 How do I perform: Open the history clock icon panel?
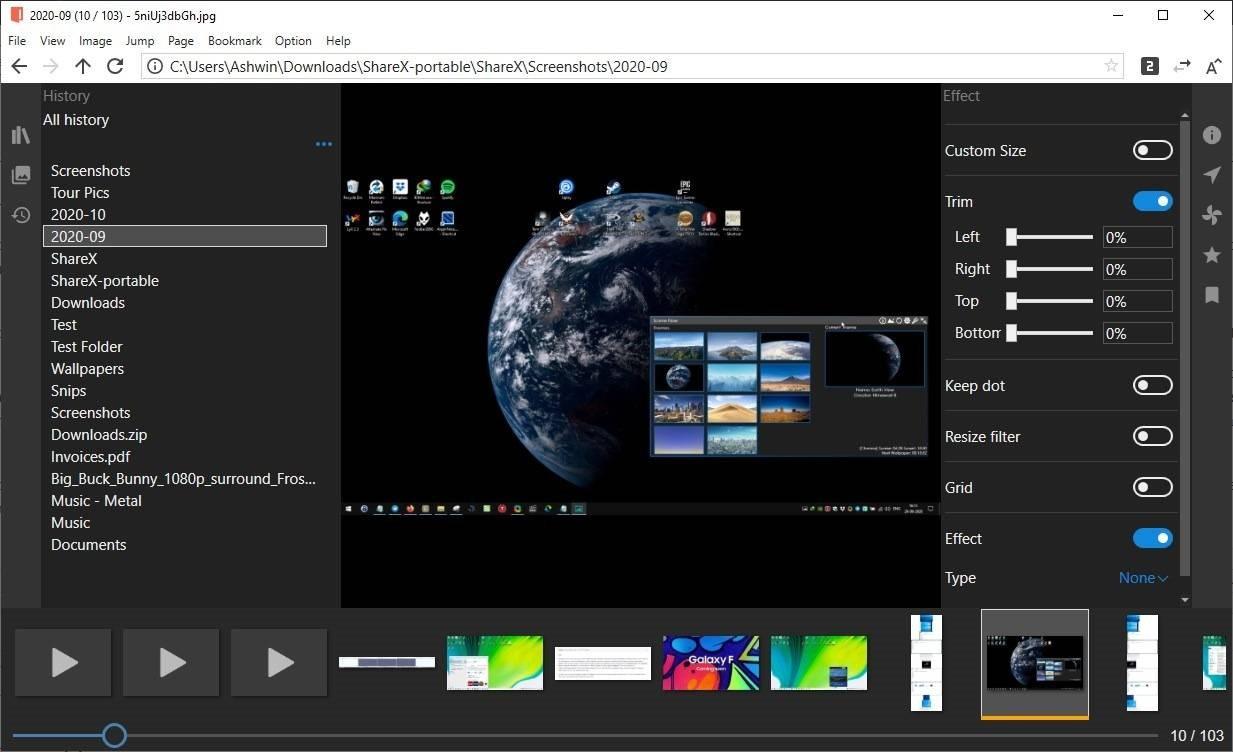(21, 215)
